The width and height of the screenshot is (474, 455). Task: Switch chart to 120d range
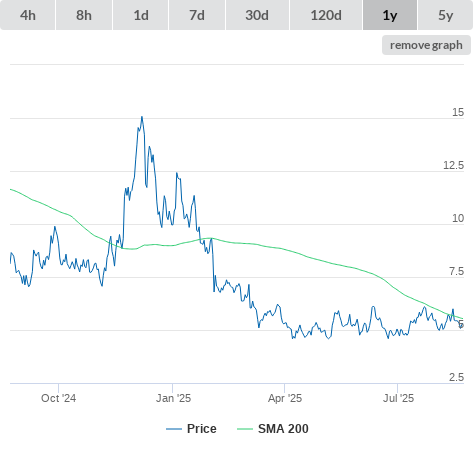326,15
